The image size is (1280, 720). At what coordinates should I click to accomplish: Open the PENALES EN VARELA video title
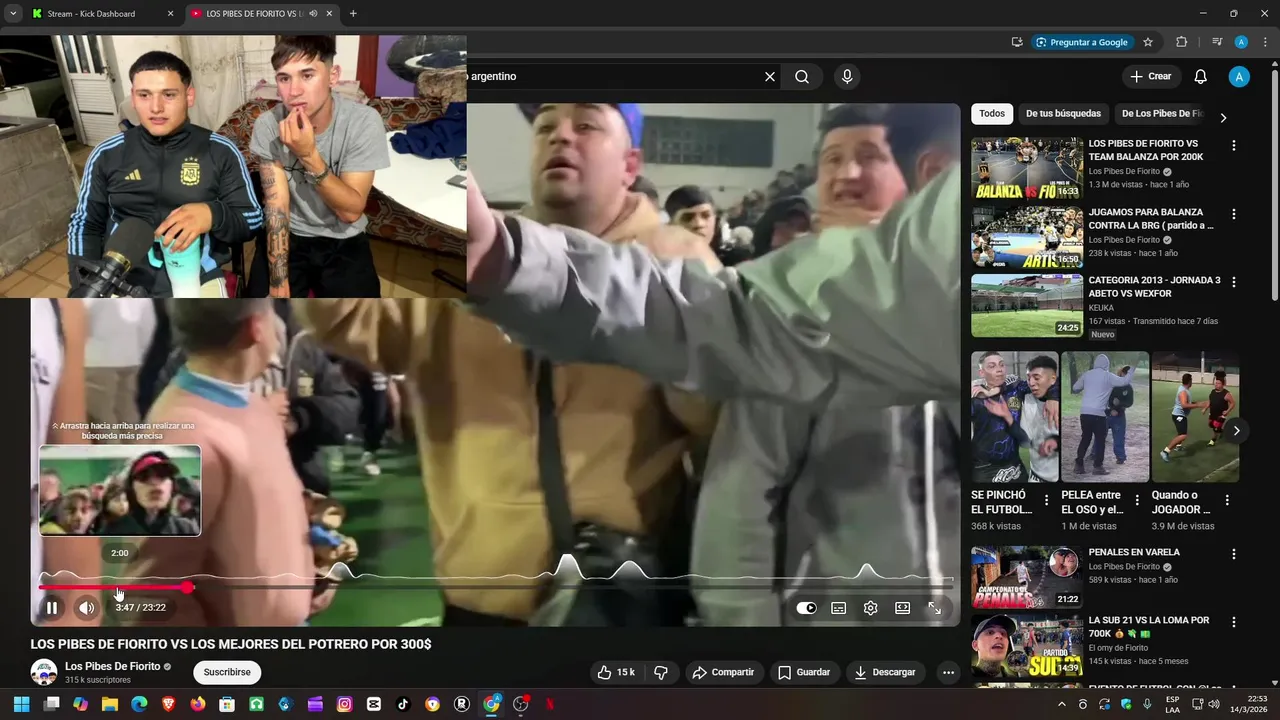[1134, 552]
